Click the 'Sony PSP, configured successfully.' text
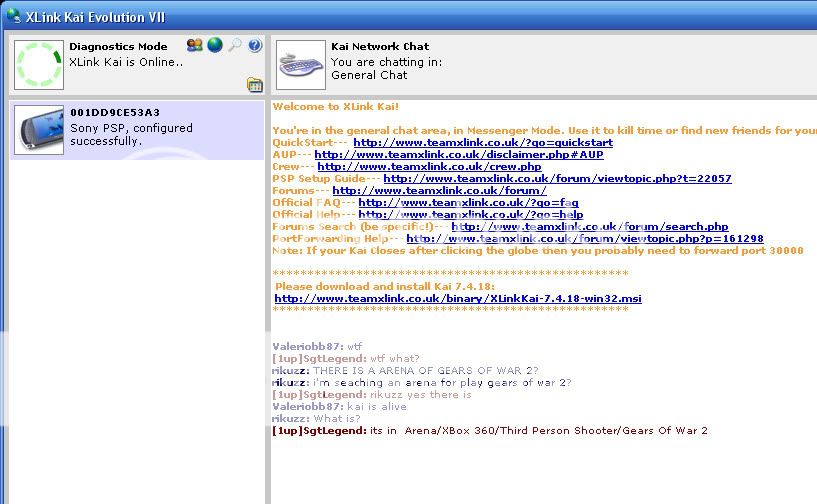 (131, 134)
